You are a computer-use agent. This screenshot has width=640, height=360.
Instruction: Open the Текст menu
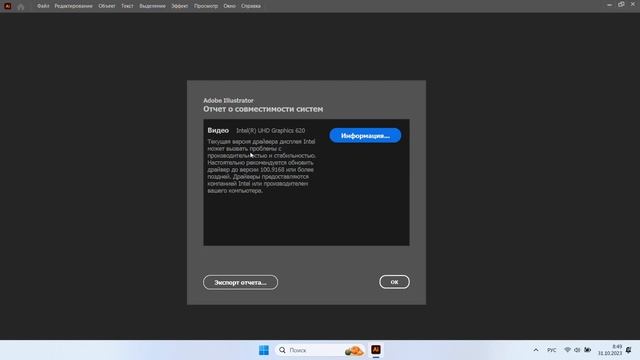127,6
